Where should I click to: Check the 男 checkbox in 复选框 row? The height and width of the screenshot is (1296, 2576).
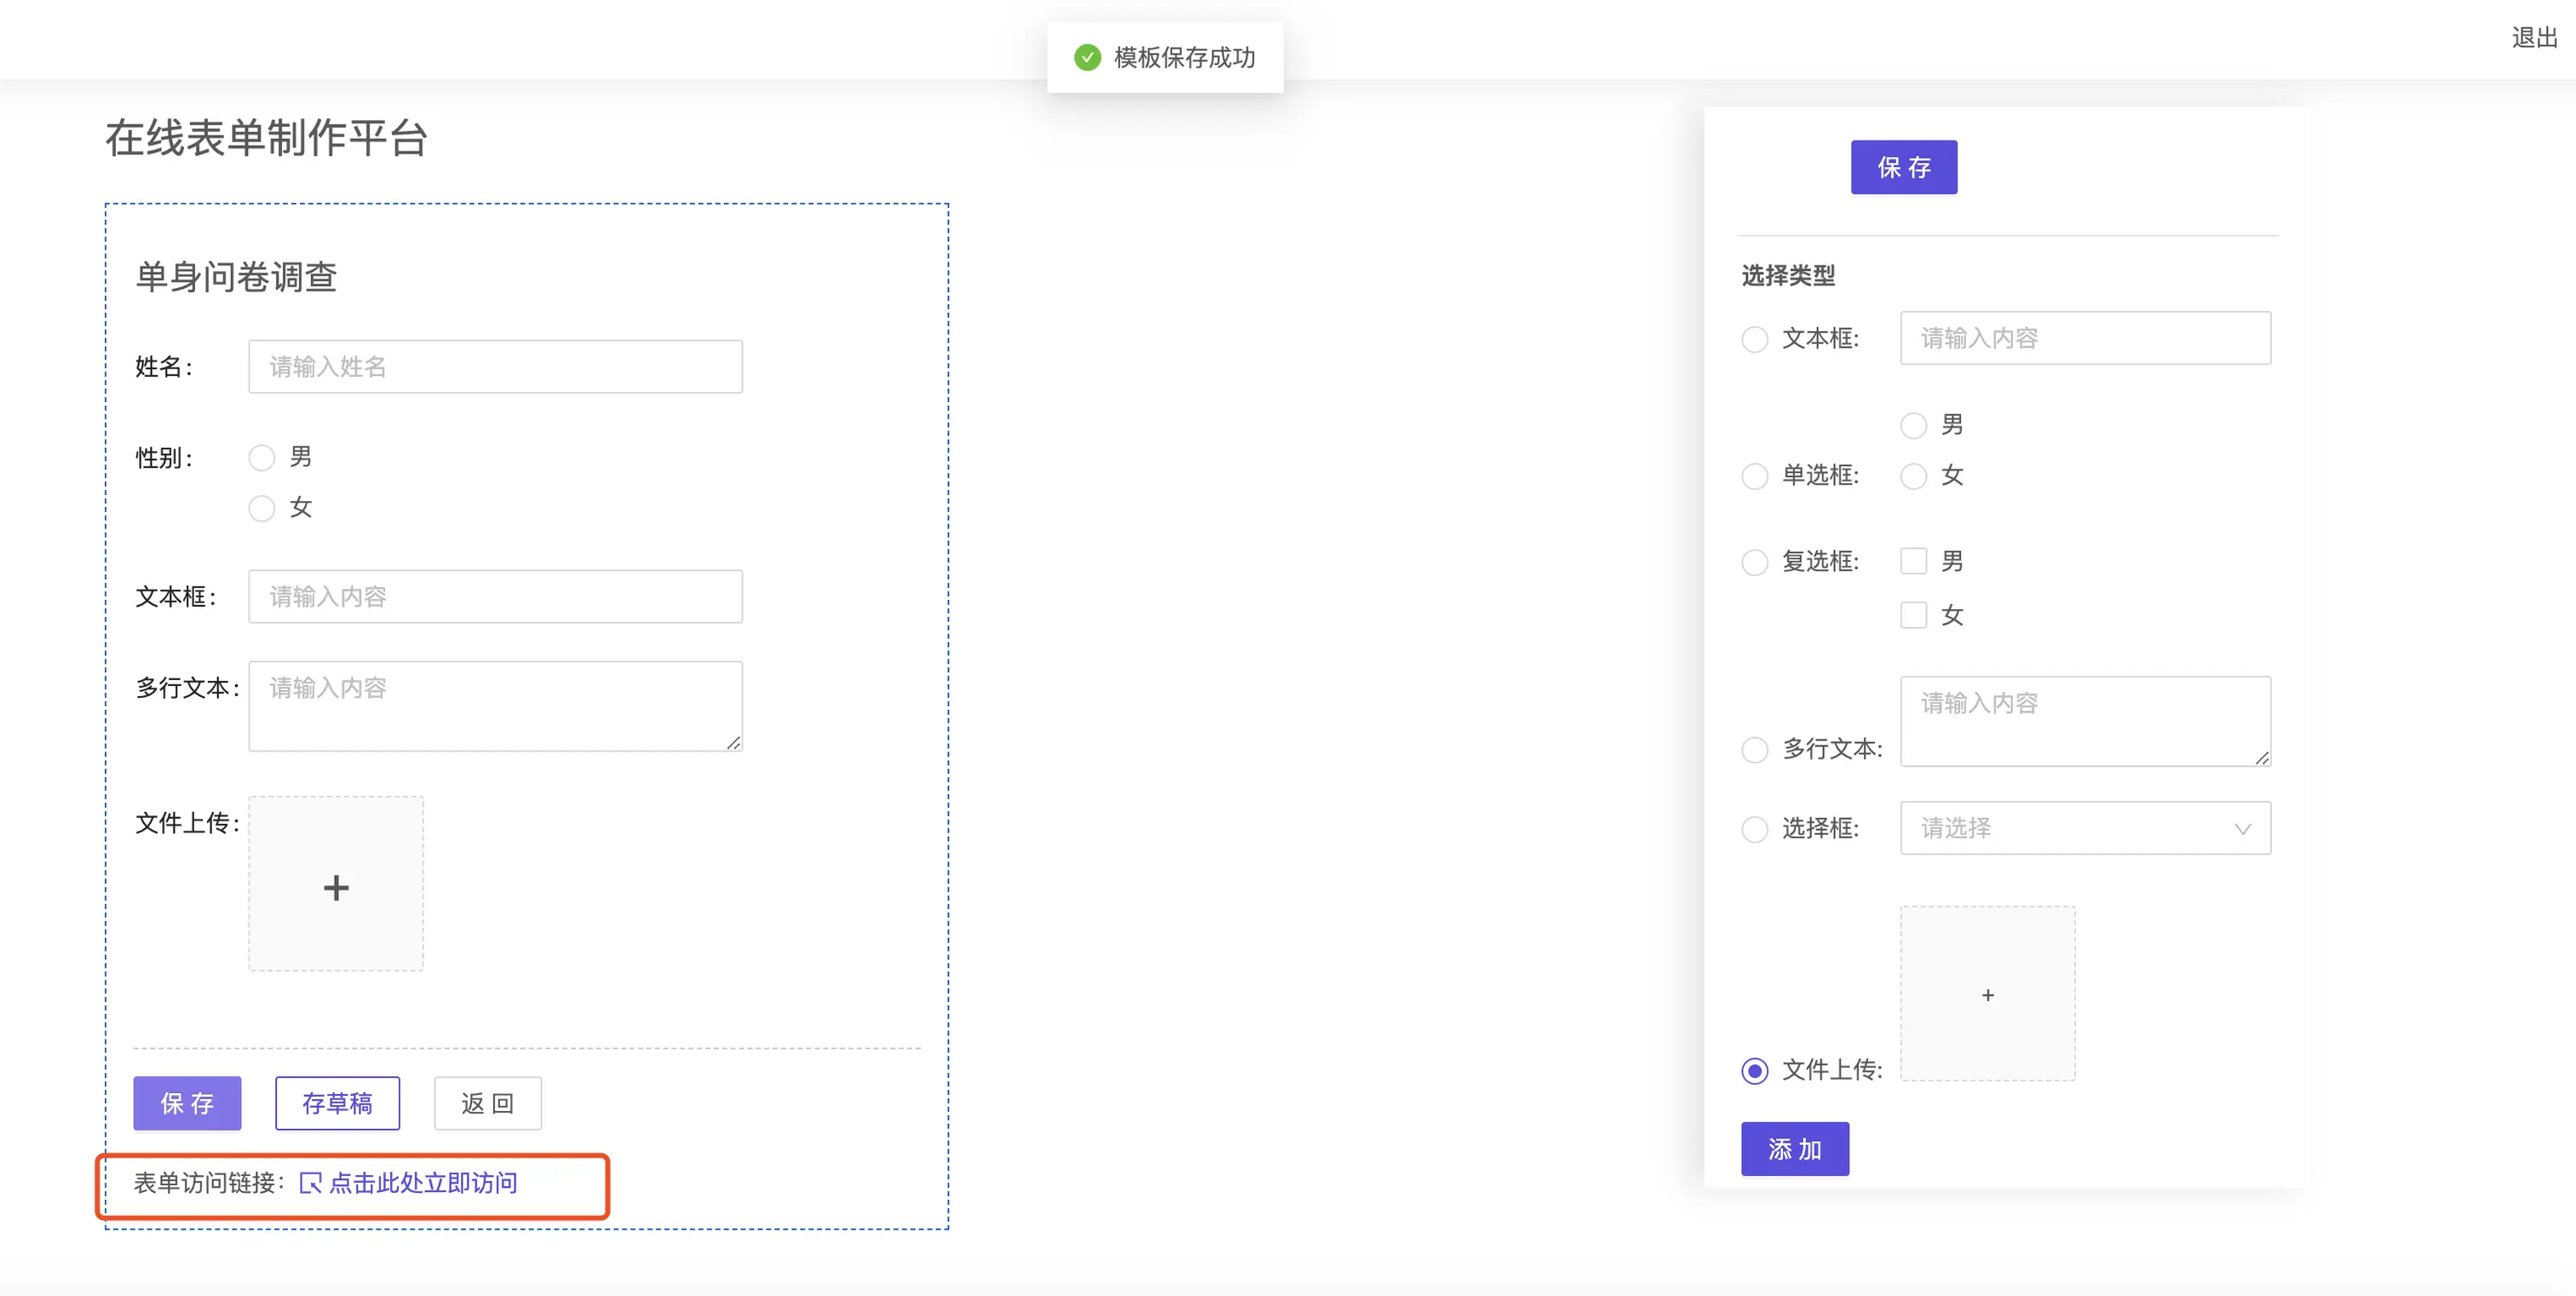coord(1913,561)
